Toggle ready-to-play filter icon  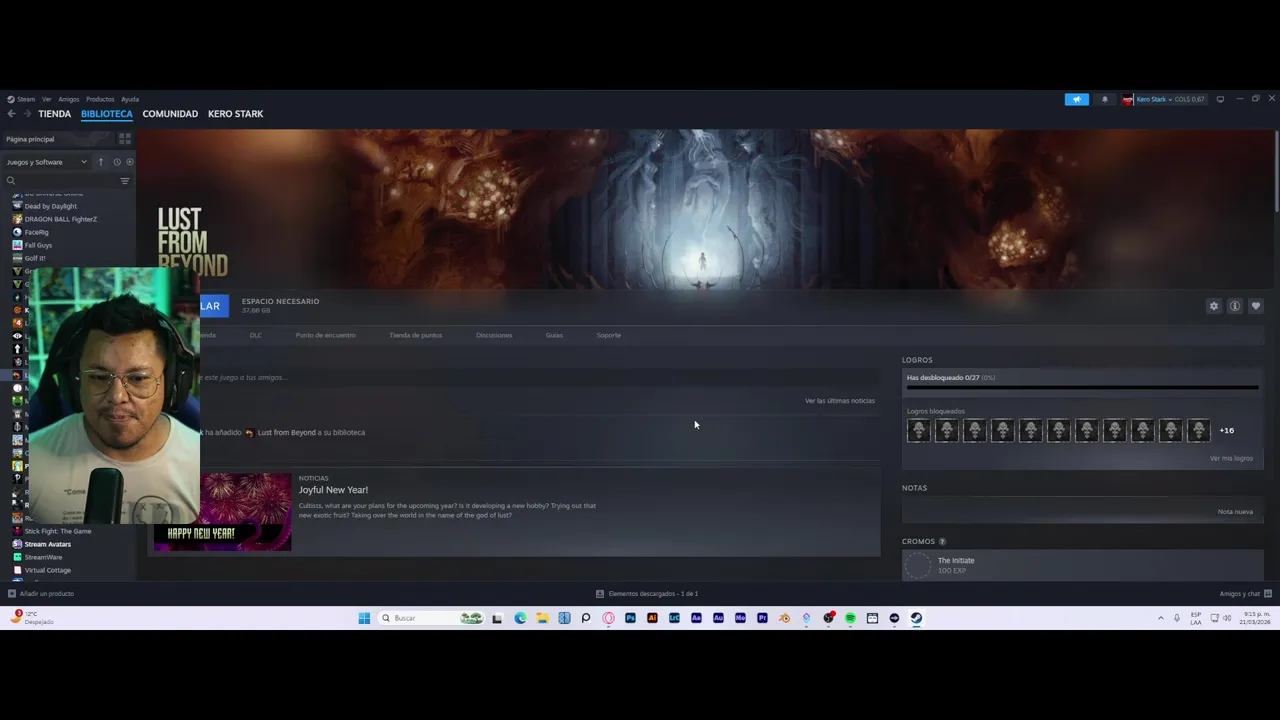[129, 162]
